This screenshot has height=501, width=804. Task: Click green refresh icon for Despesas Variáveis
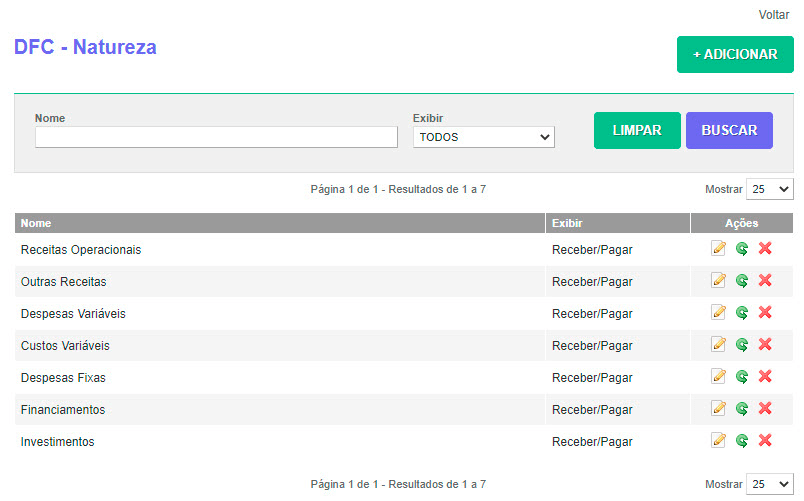pyautogui.click(x=742, y=313)
